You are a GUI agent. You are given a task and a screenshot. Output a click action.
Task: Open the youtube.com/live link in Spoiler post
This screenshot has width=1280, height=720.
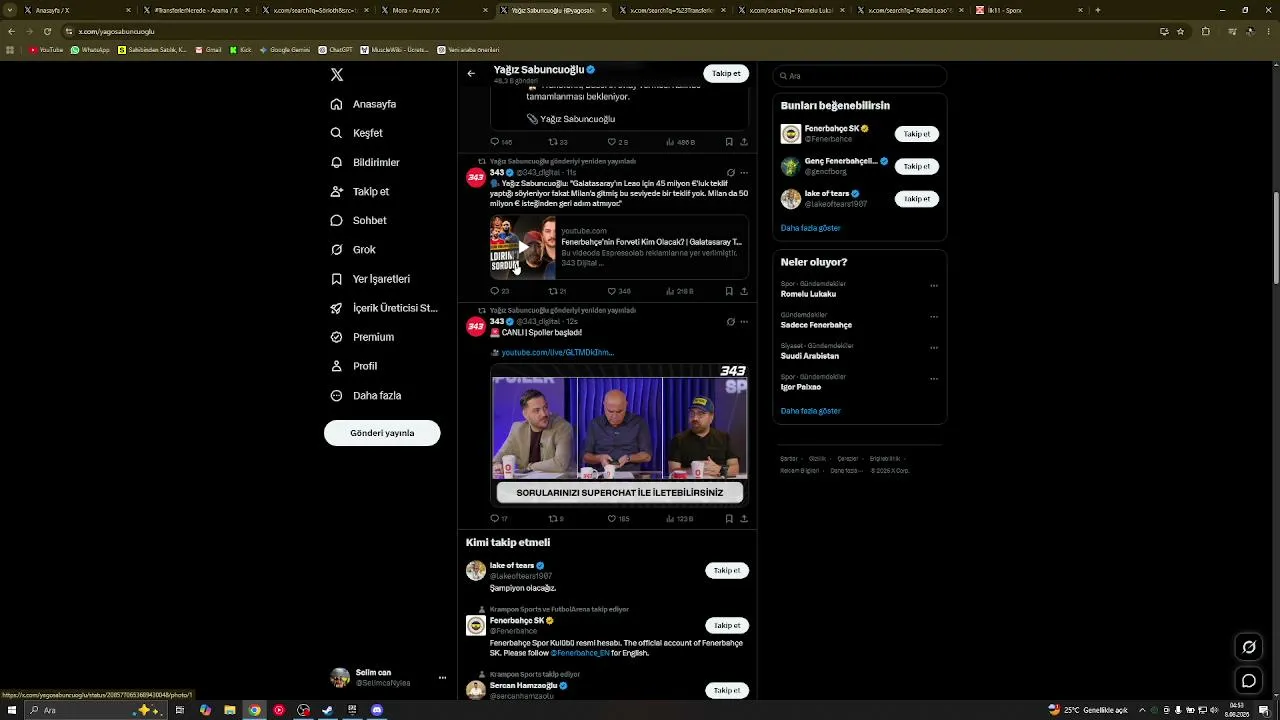(x=557, y=353)
